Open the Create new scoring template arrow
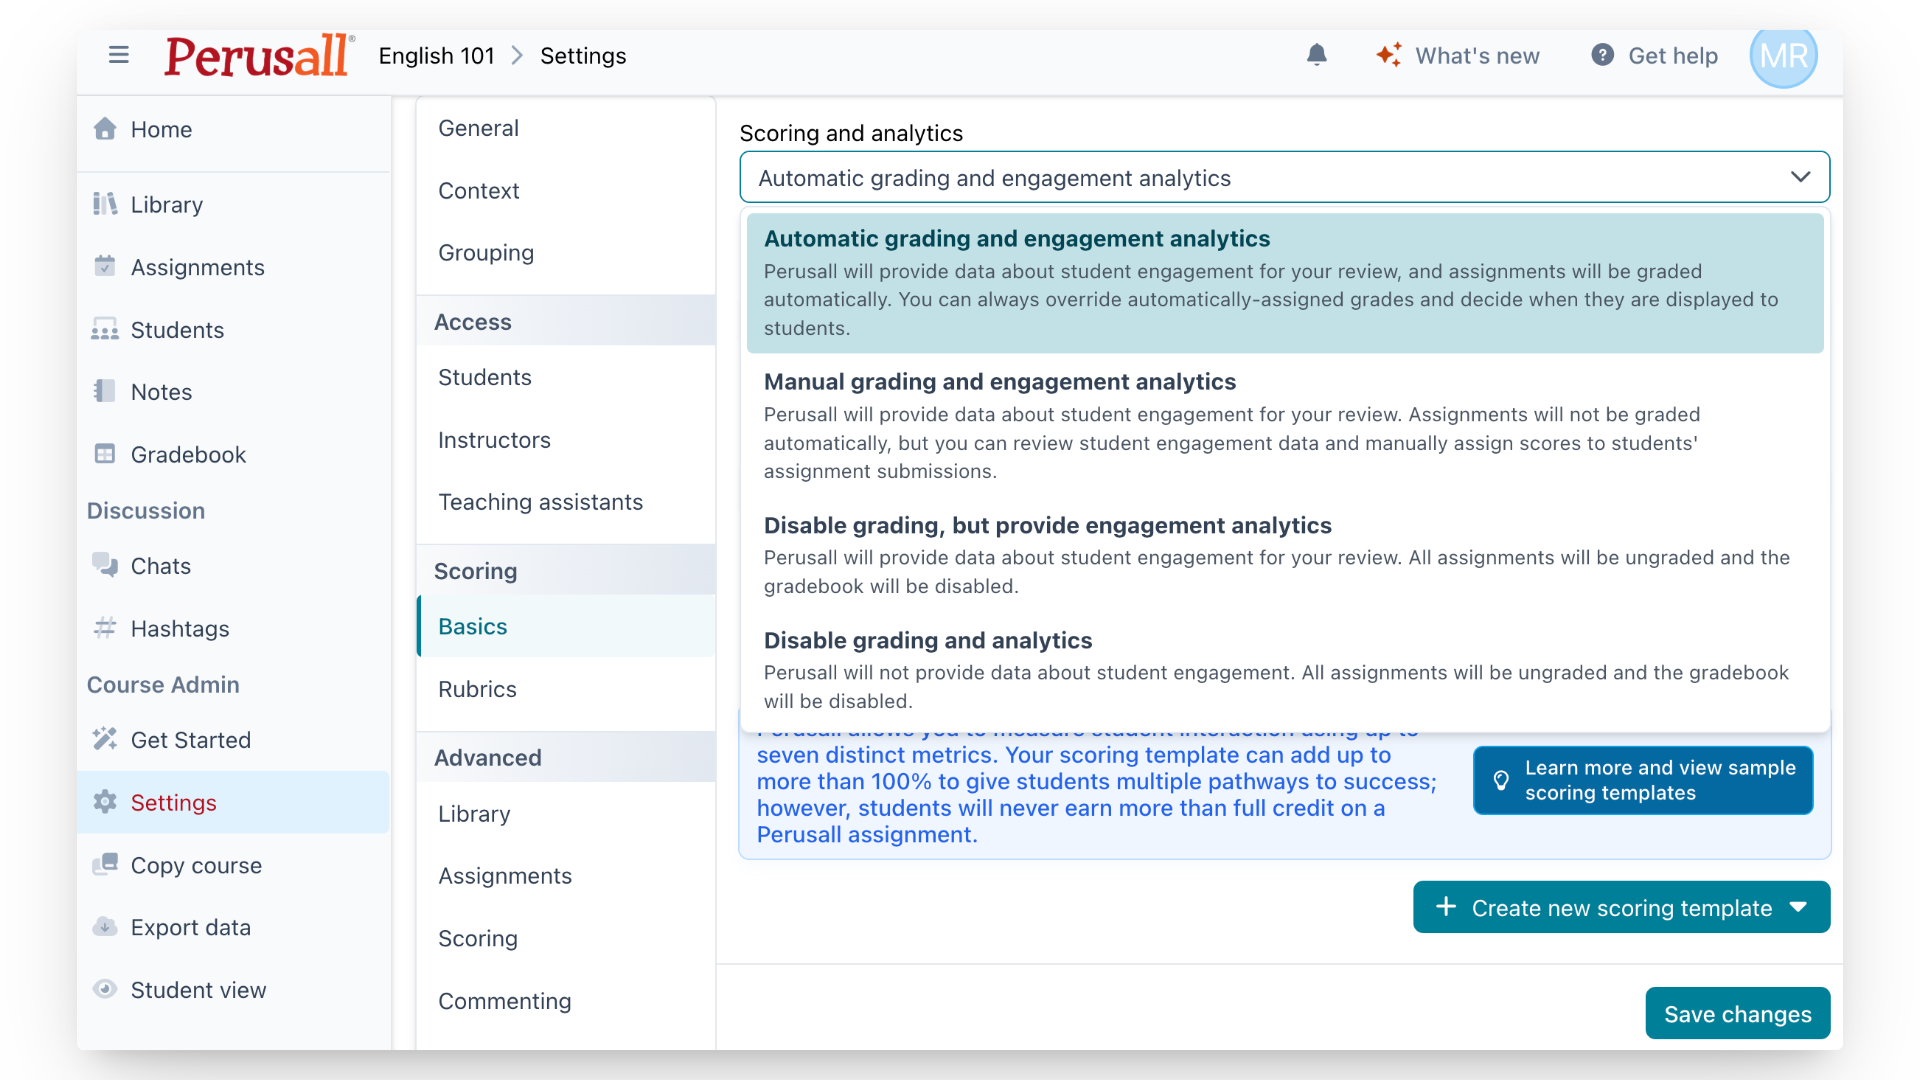 (1799, 907)
